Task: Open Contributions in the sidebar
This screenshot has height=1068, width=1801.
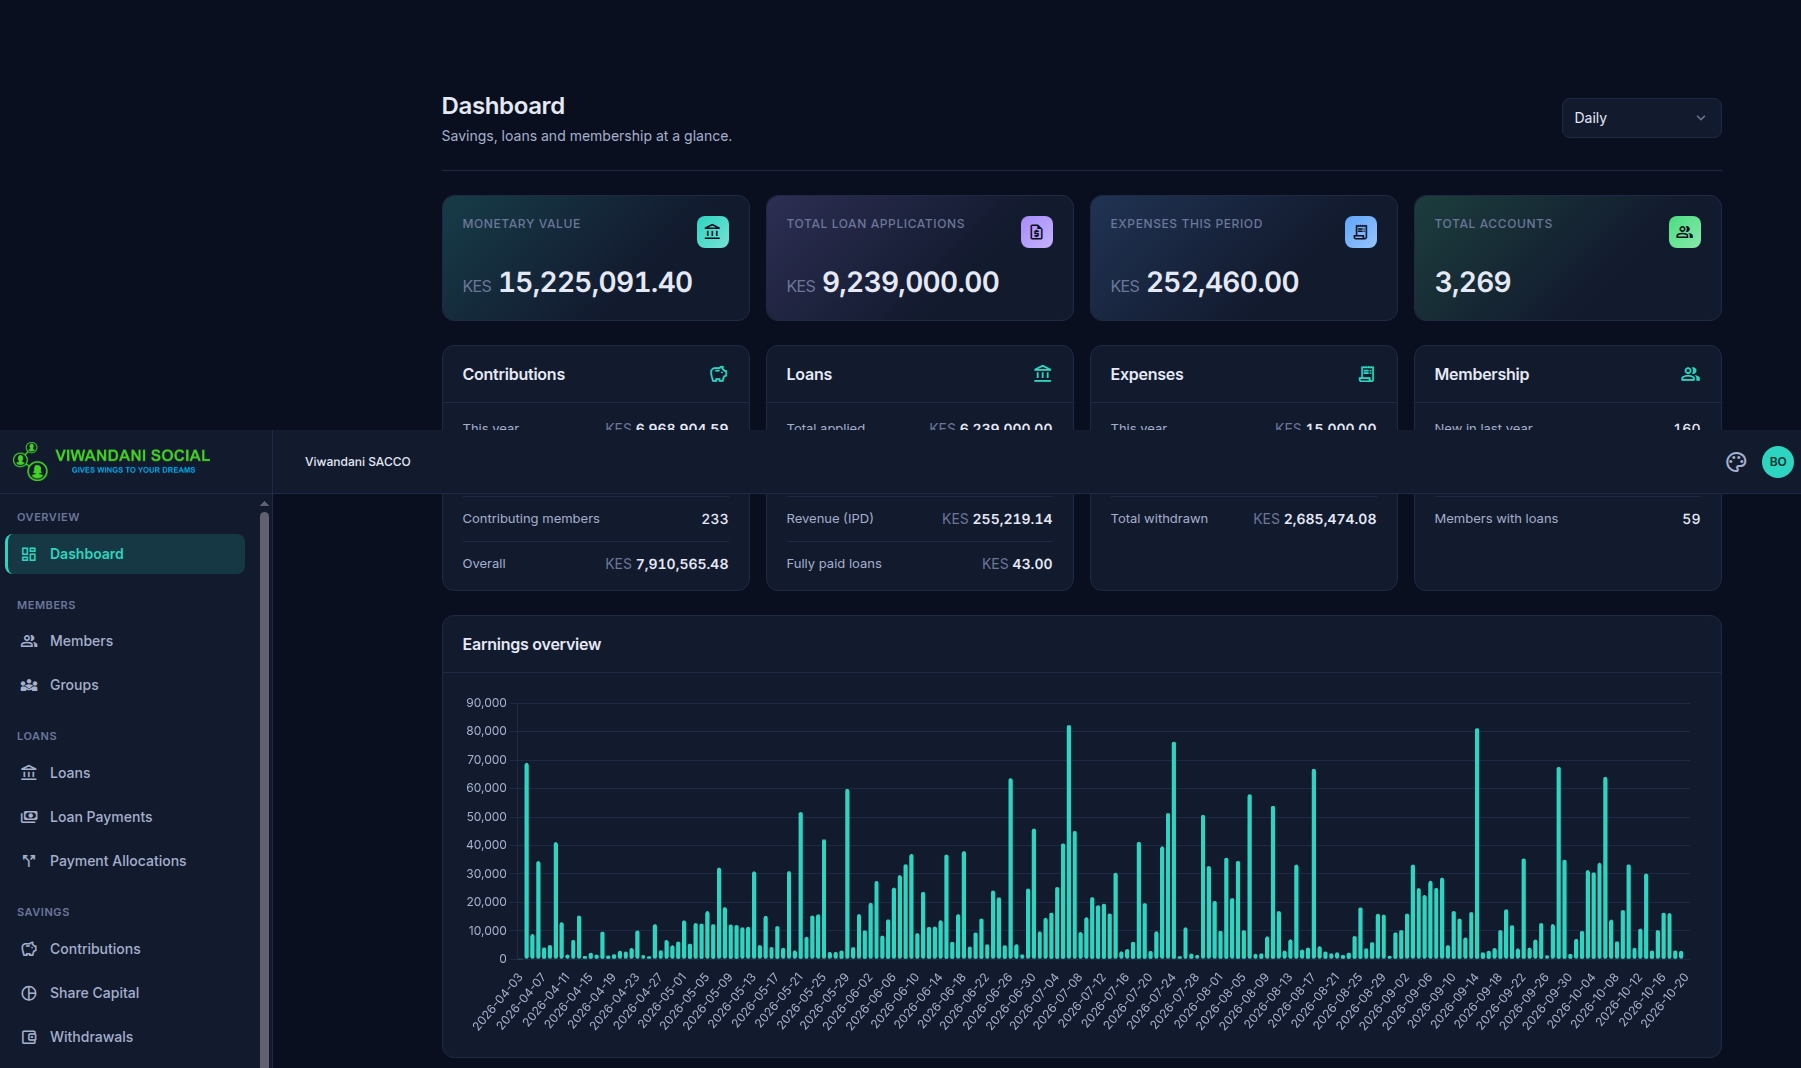Action: tap(125, 949)
